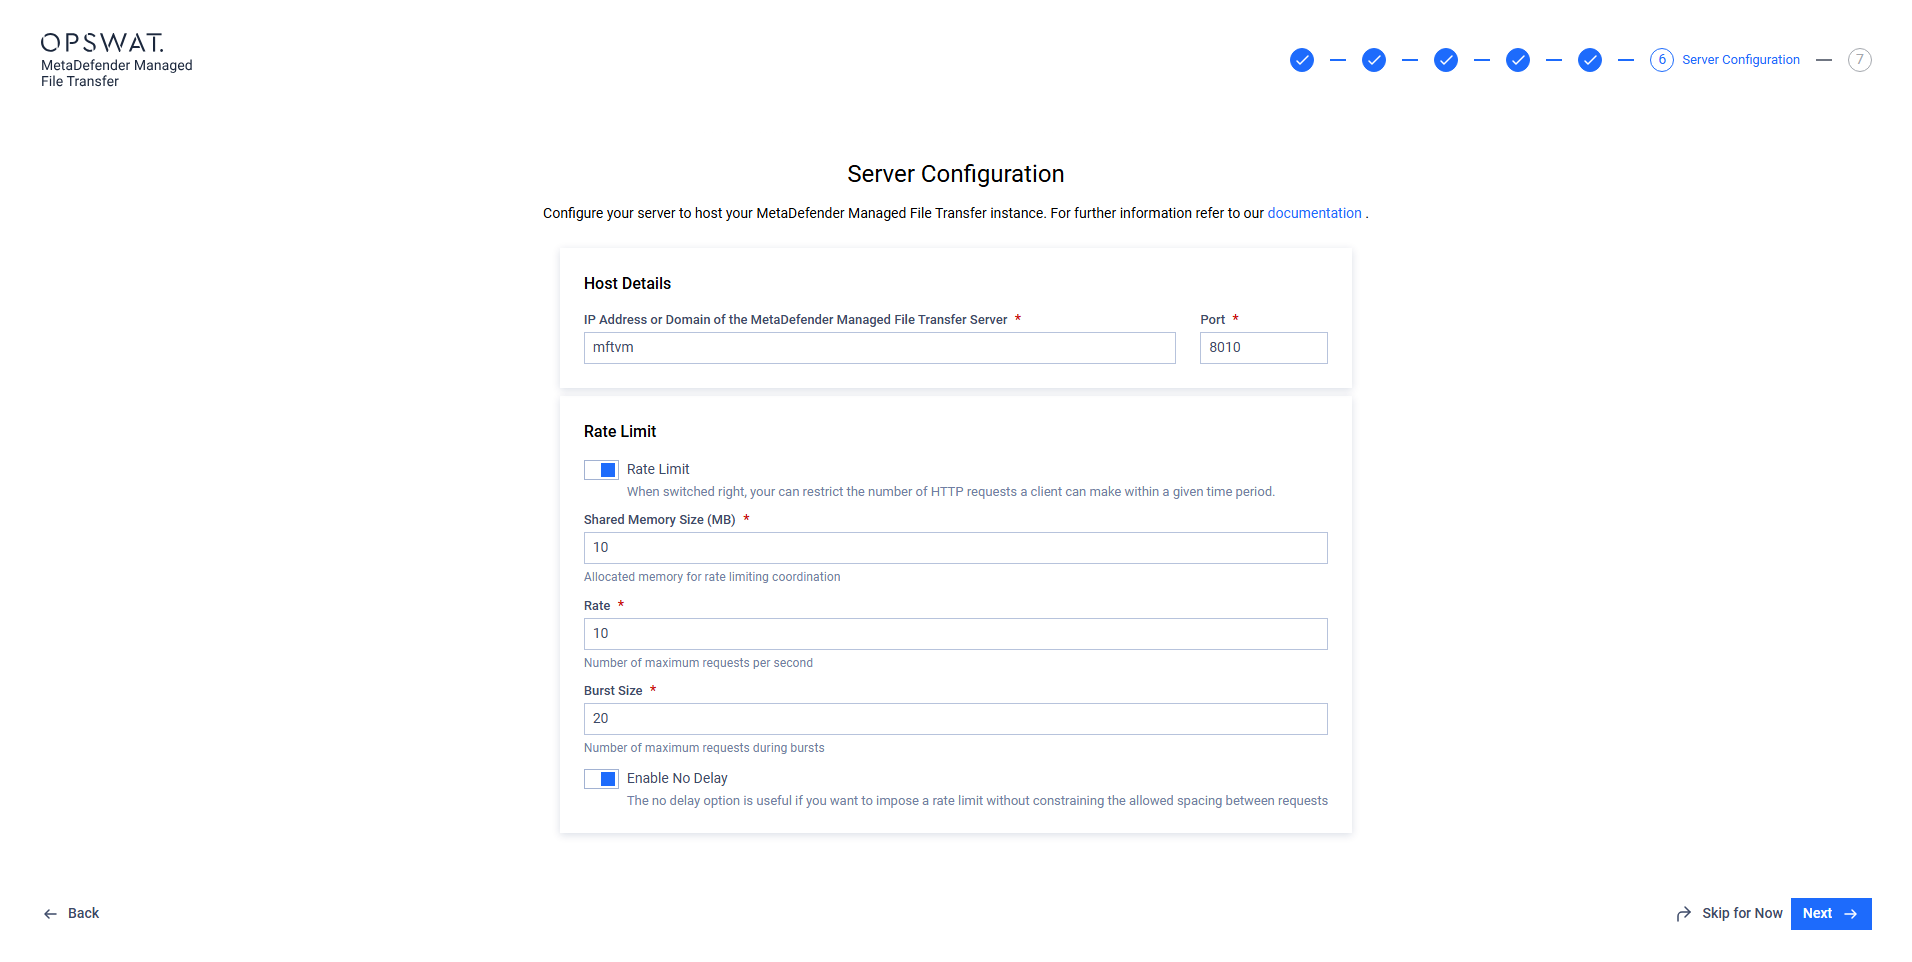Toggle the Enable No Delay switch
The width and height of the screenshot is (1912, 962).
coord(601,779)
